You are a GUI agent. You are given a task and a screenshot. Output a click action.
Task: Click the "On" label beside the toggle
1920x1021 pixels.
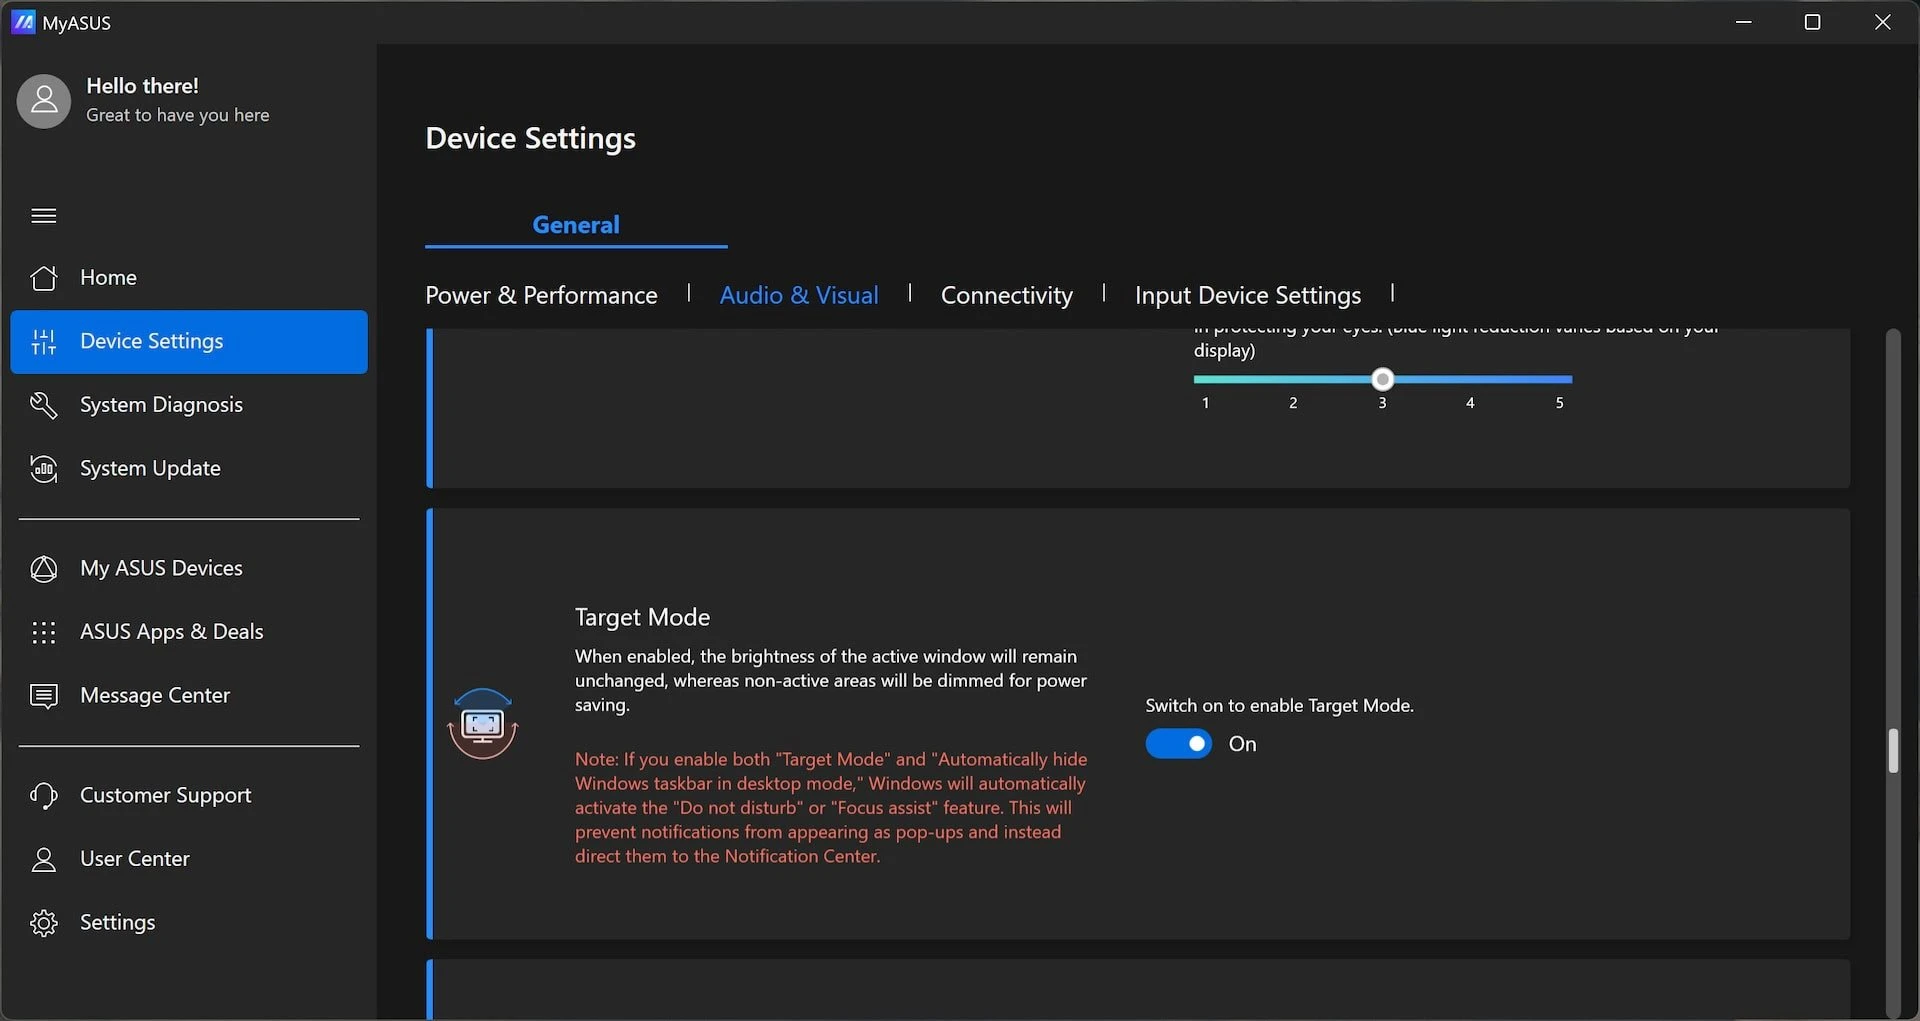click(1242, 744)
